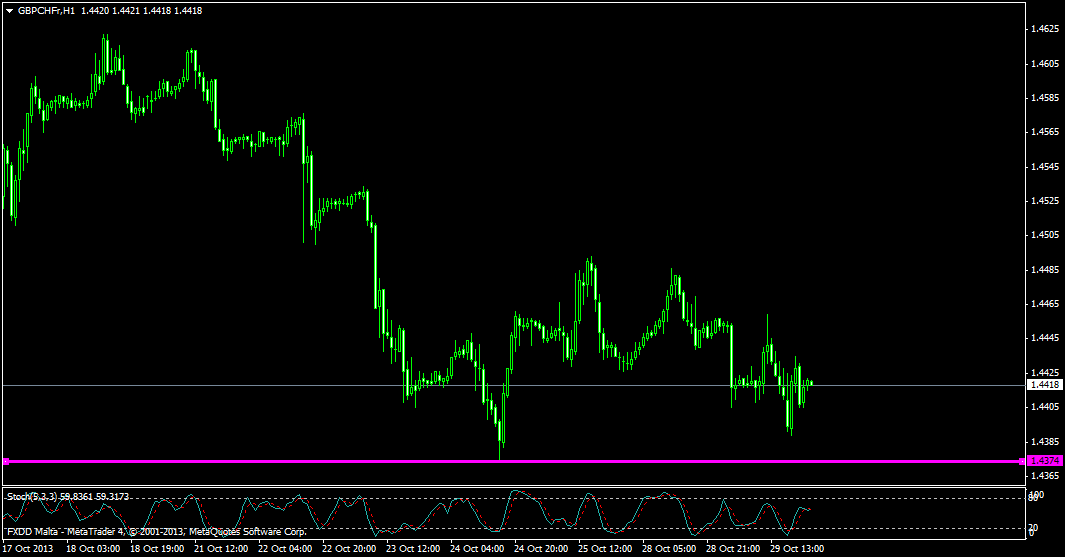Screen dimensions: 1065x557
Task: Click the 1.4505 price axis label
Action: tap(1045, 235)
